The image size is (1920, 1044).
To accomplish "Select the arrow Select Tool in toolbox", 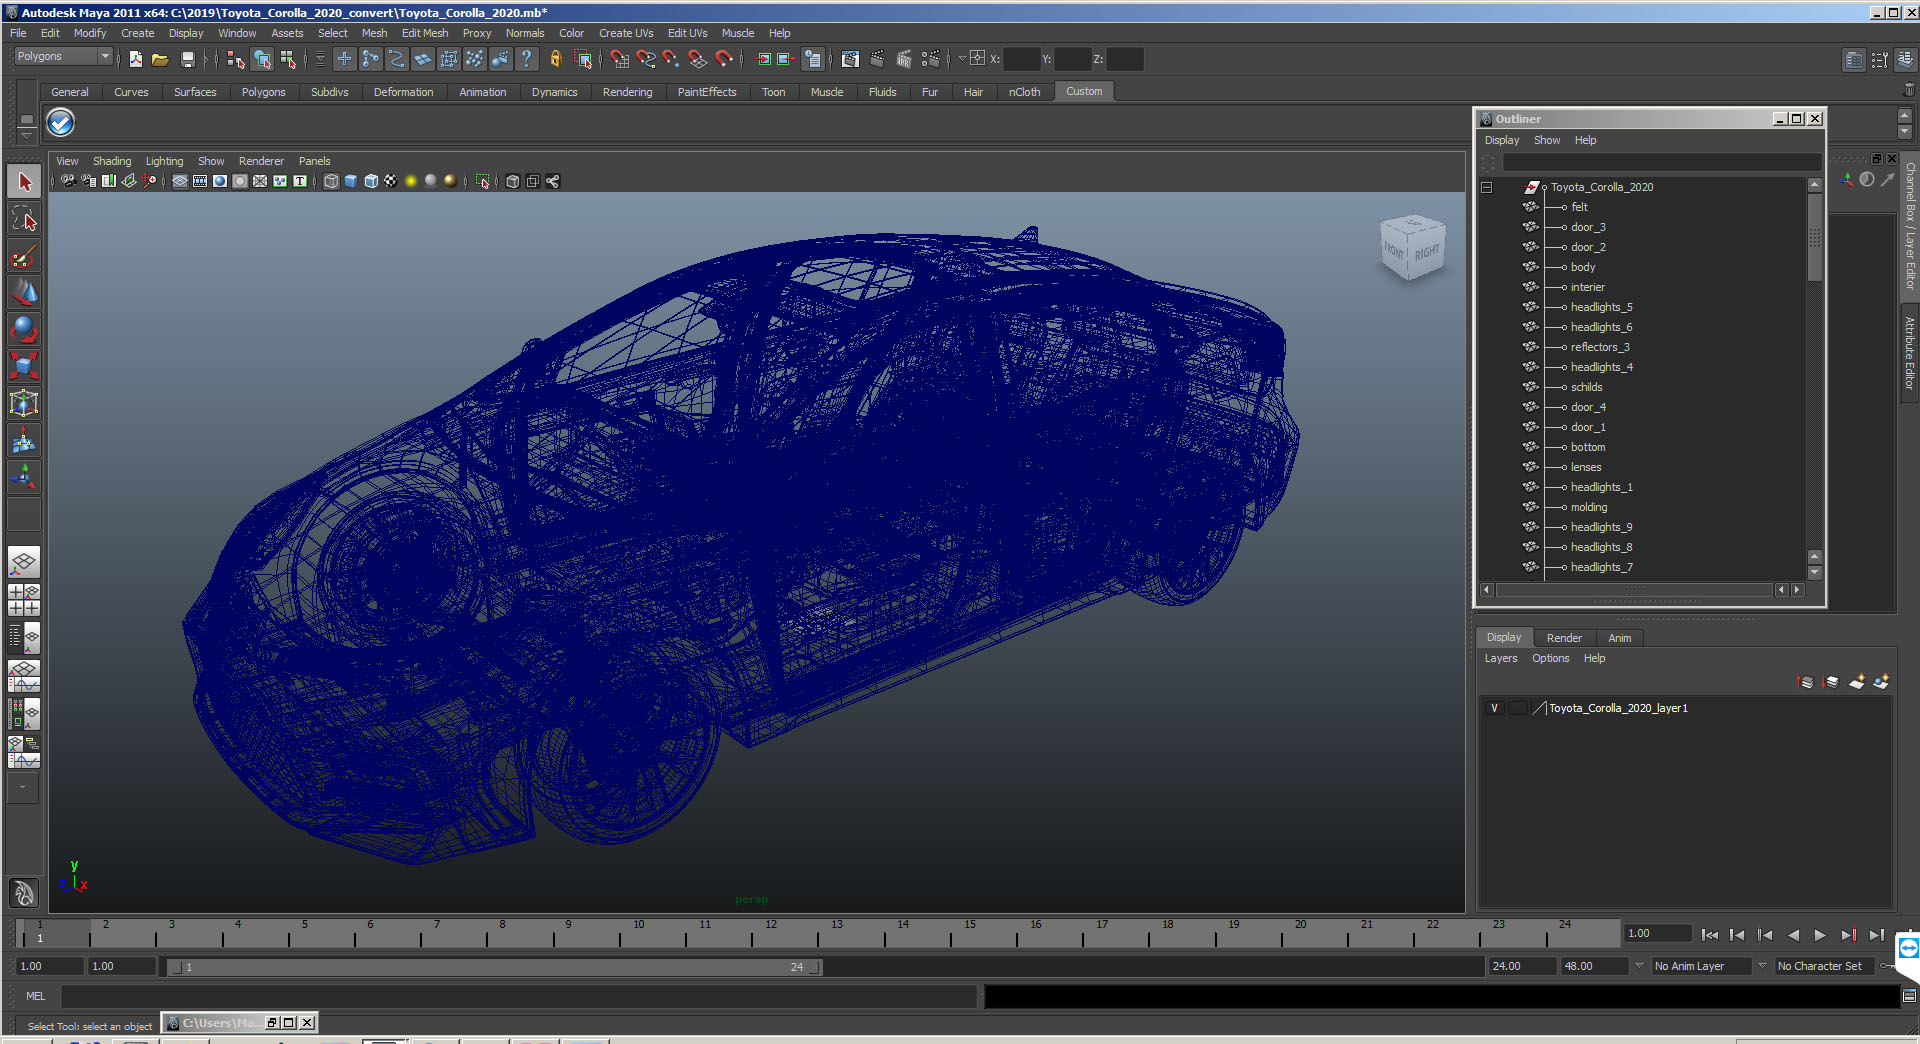I will tap(24, 182).
